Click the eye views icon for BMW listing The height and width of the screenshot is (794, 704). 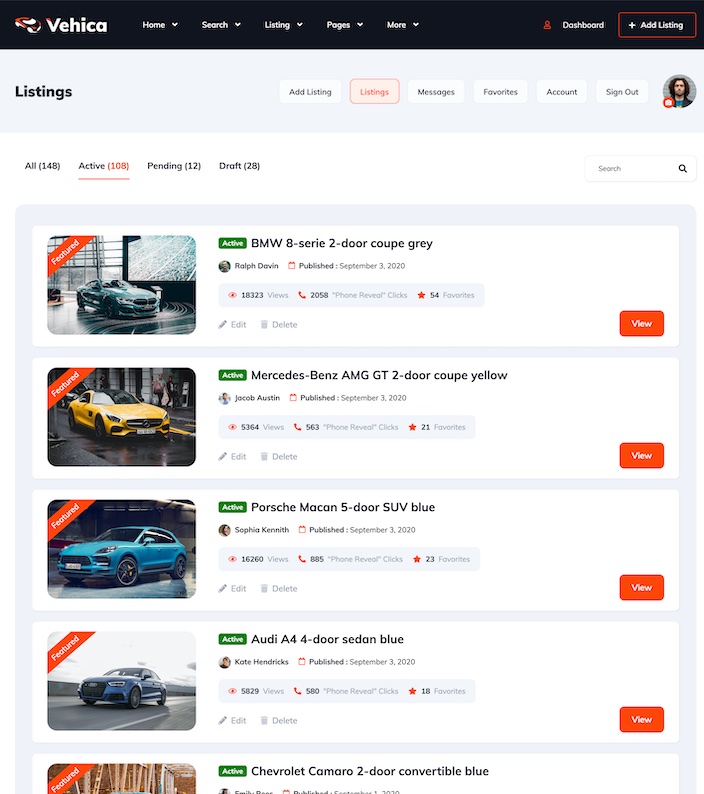click(232, 295)
